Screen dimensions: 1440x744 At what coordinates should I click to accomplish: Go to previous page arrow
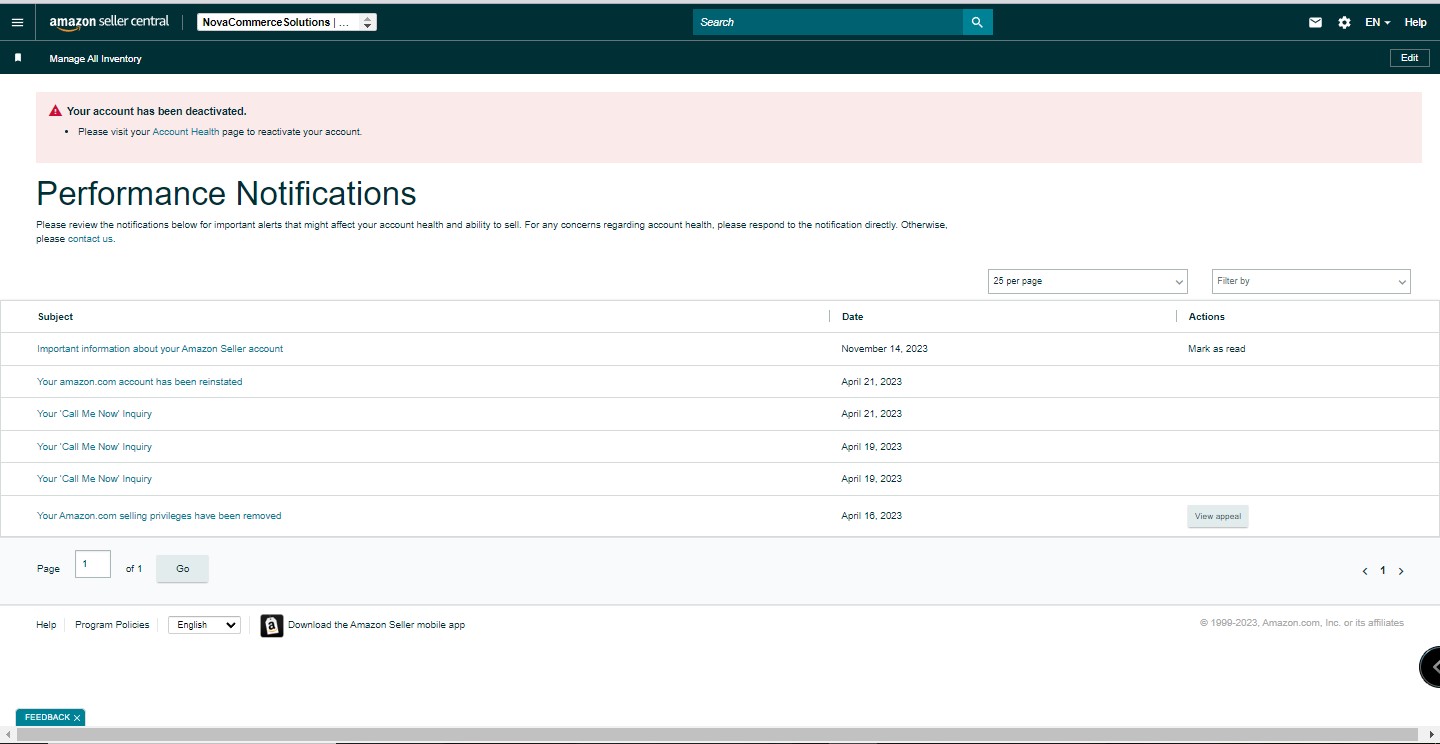click(1365, 571)
